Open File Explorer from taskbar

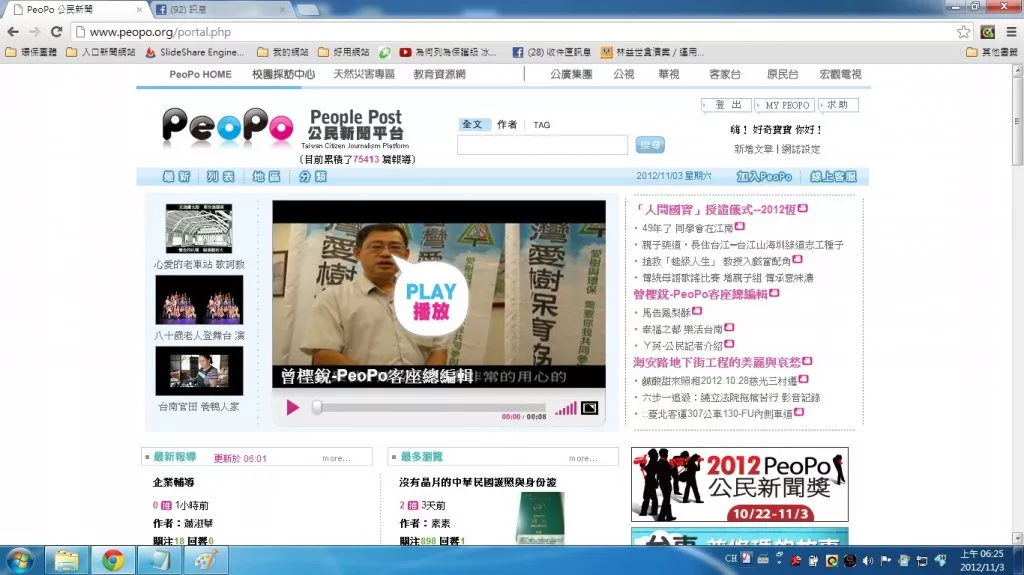pos(66,560)
